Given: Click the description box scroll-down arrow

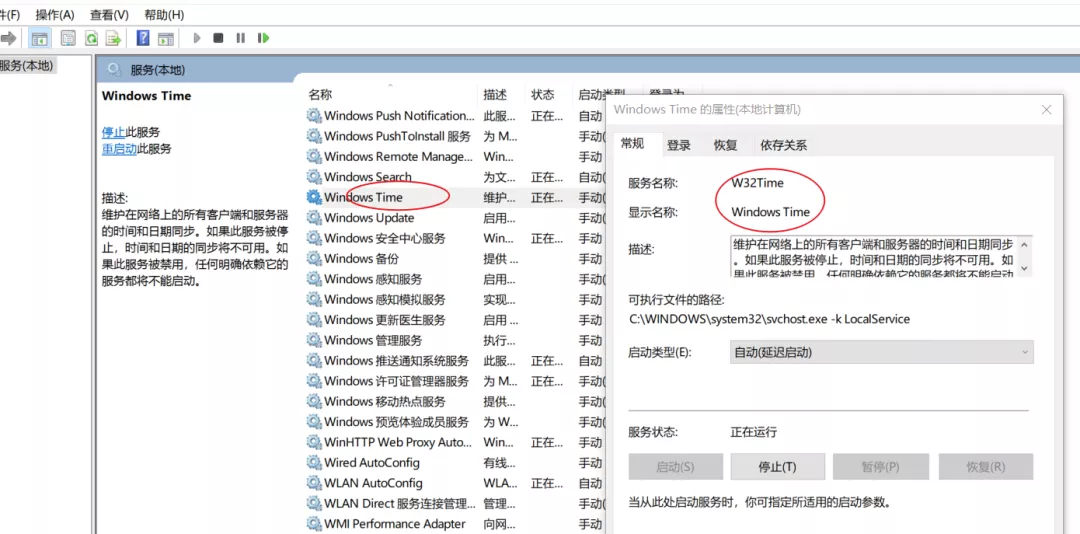Looking at the screenshot, I should (1024, 267).
